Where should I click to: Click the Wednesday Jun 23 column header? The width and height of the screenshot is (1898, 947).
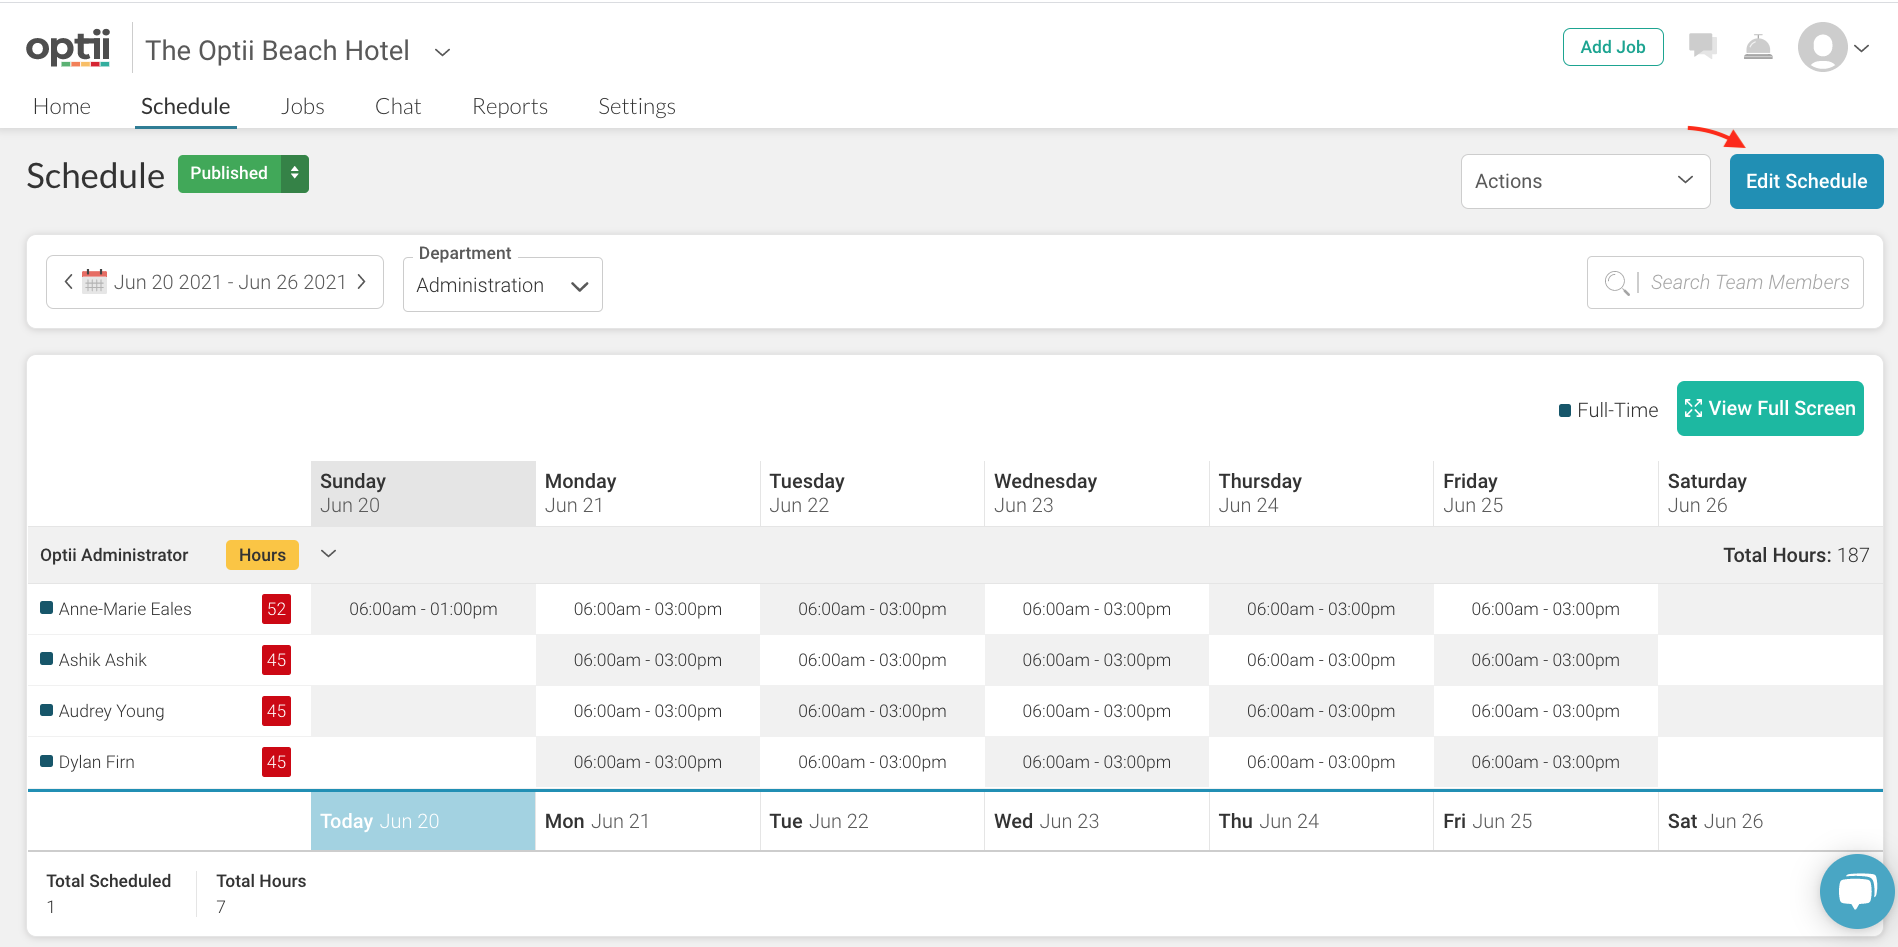(1097, 493)
